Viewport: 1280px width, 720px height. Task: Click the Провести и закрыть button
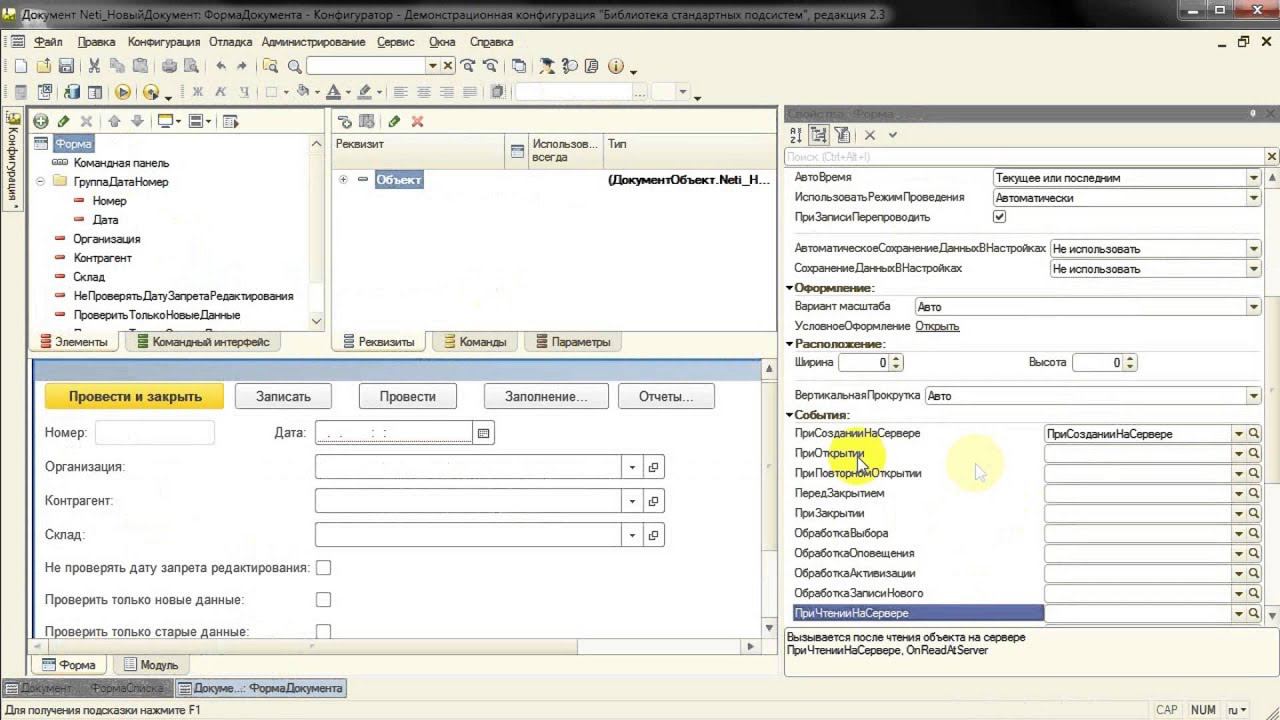[135, 396]
